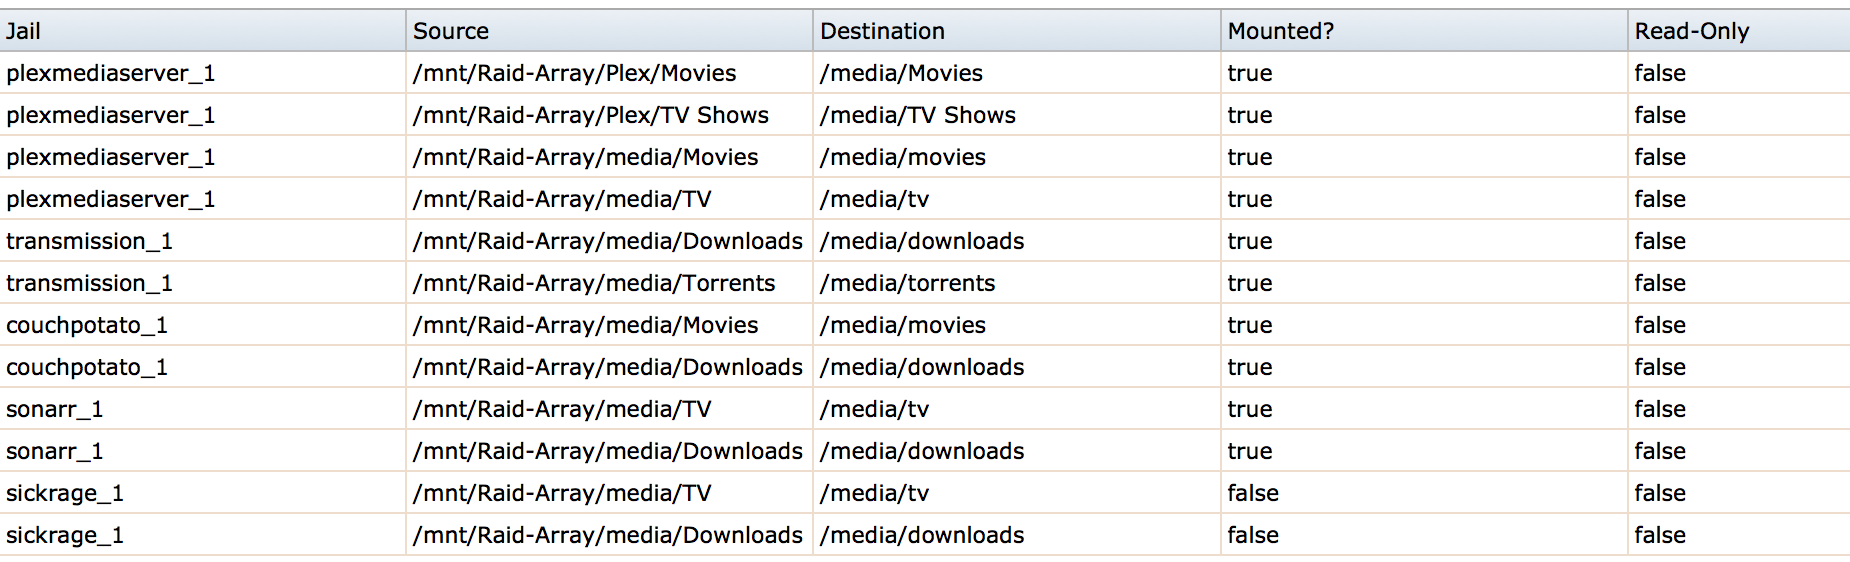Screen dimensions: 1850x562
Task: Click the Mounted? column header
Action: pyautogui.click(x=1424, y=31)
